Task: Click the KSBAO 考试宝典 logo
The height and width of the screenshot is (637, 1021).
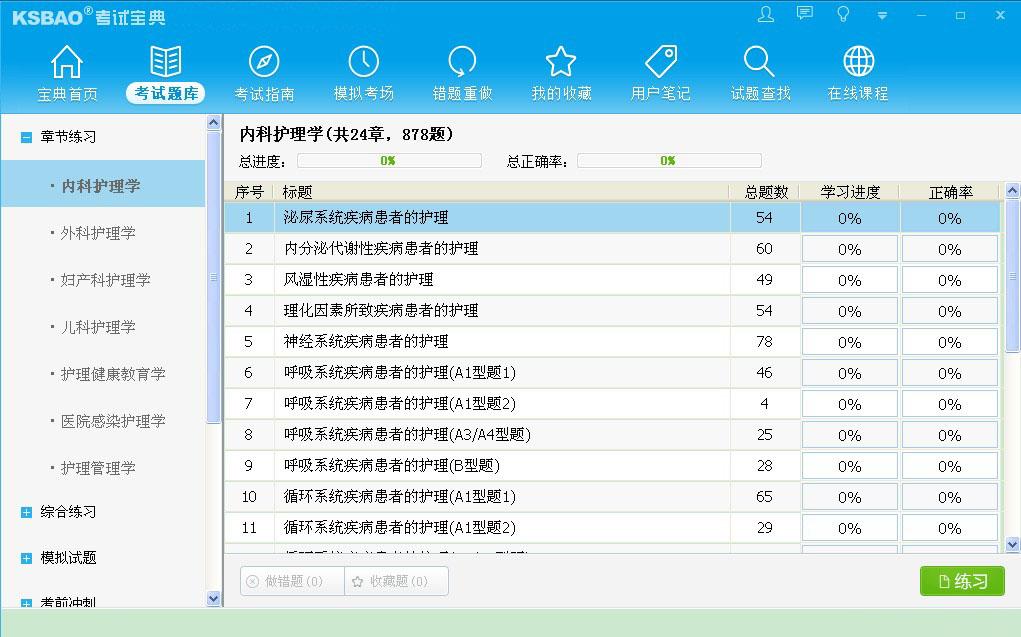Action: [89, 16]
